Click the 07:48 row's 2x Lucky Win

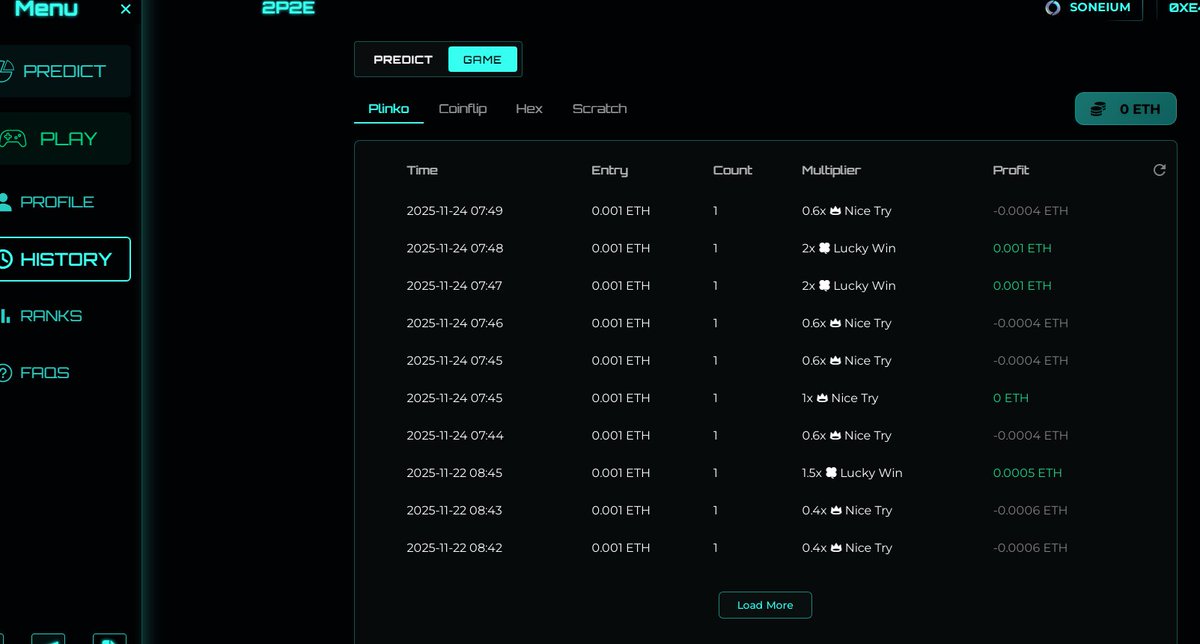[849, 248]
